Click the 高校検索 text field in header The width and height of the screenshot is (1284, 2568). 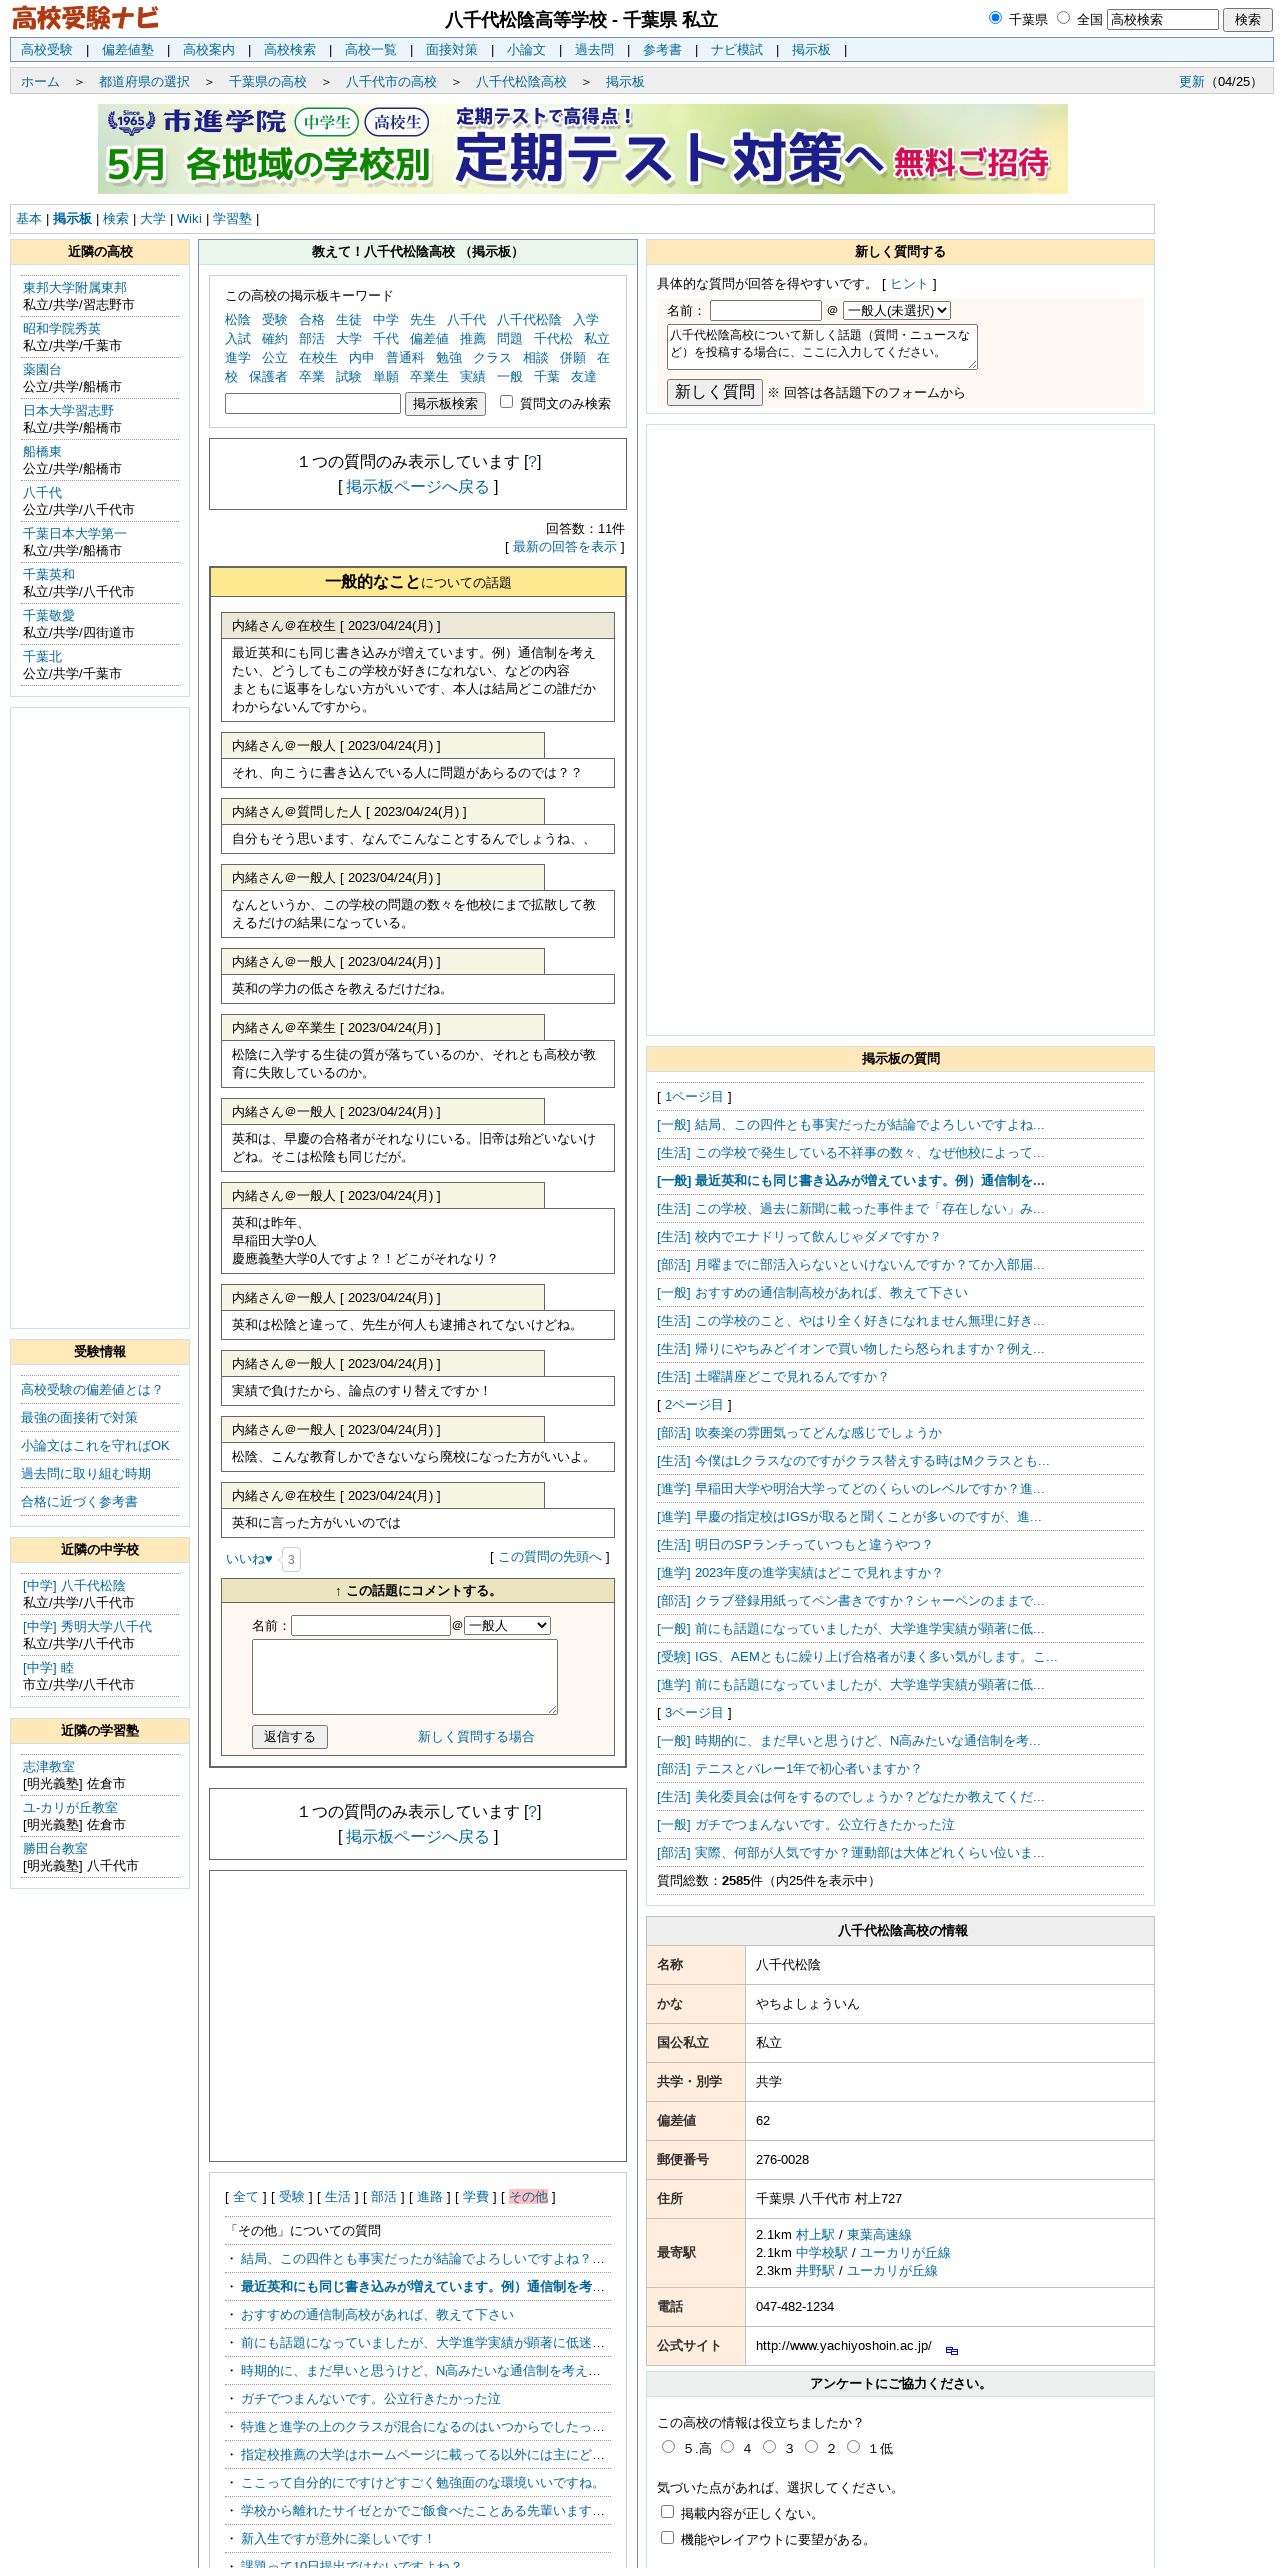[1163, 19]
